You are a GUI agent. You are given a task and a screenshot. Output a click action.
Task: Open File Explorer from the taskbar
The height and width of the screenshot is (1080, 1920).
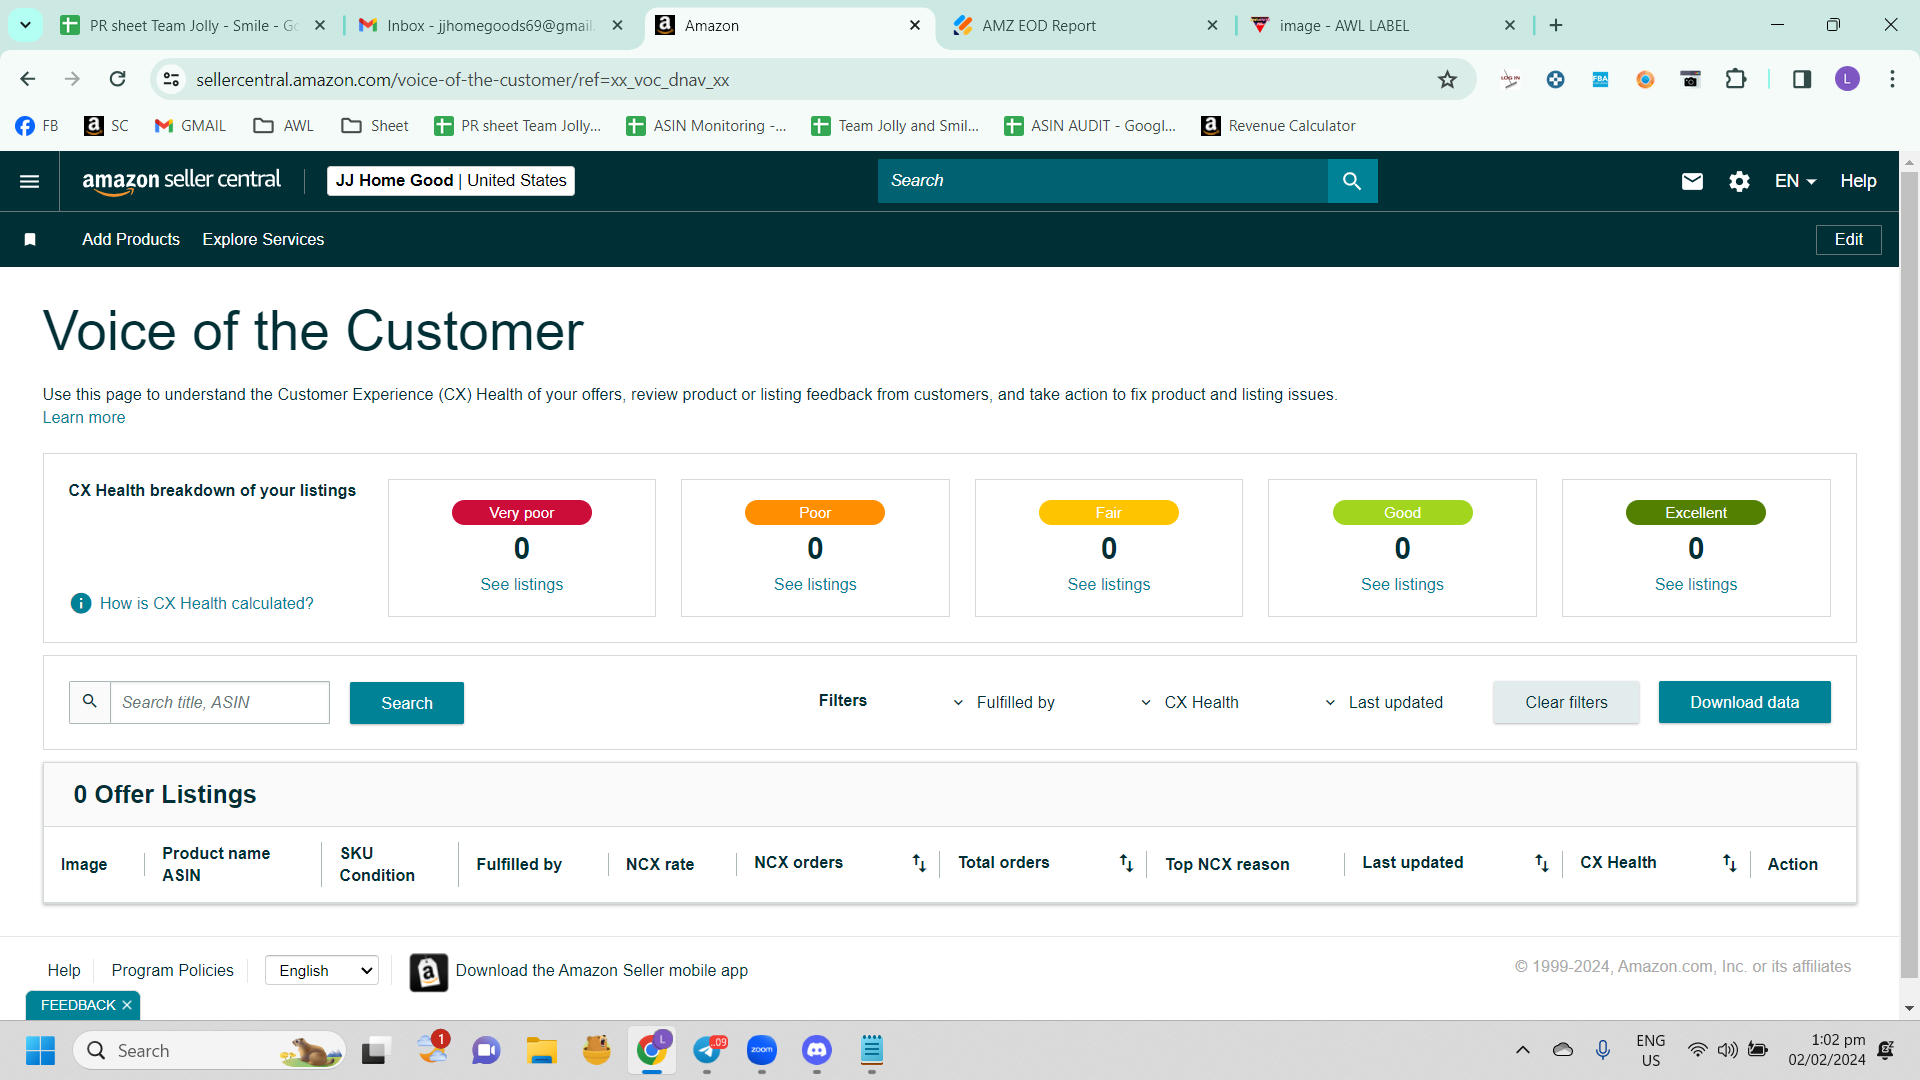point(542,1050)
